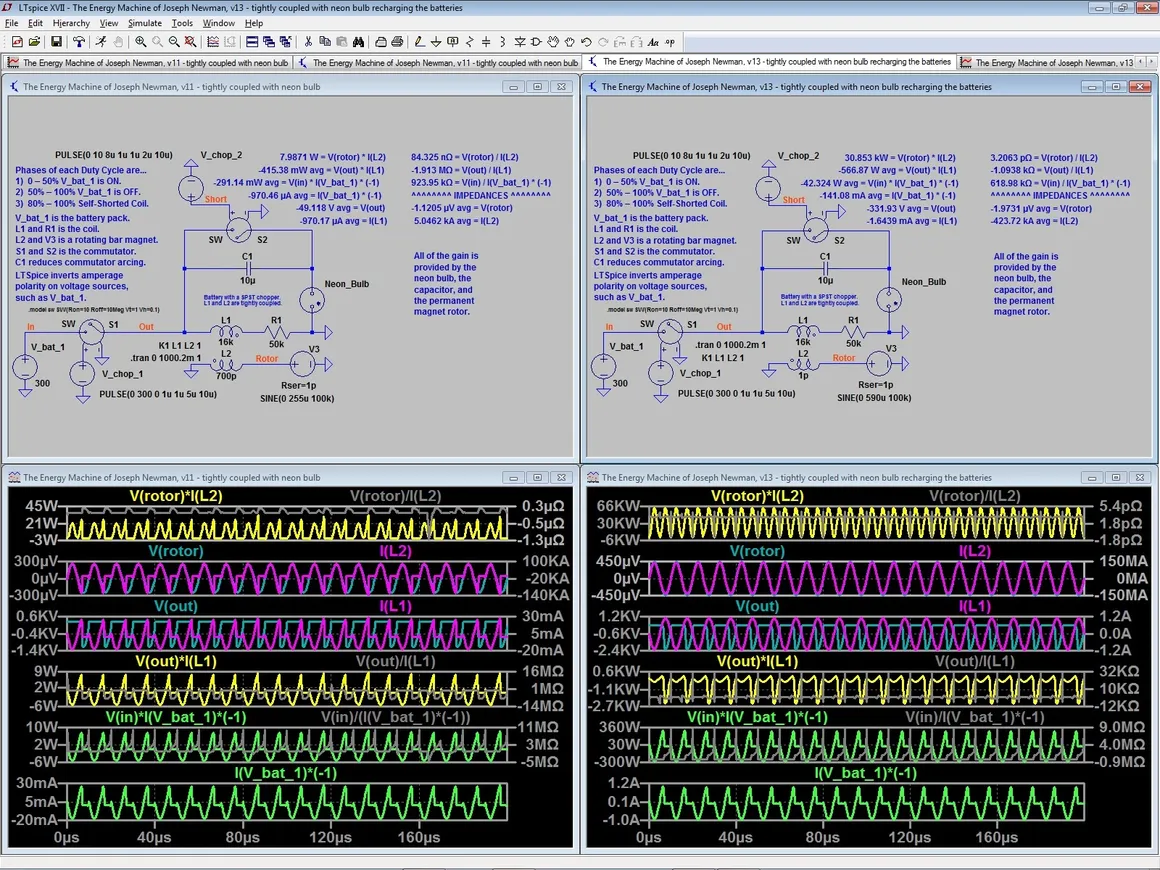
Task: Click the V(rotor)*I(L2) trace label in v11 plot
Action: (x=175, y=497)
